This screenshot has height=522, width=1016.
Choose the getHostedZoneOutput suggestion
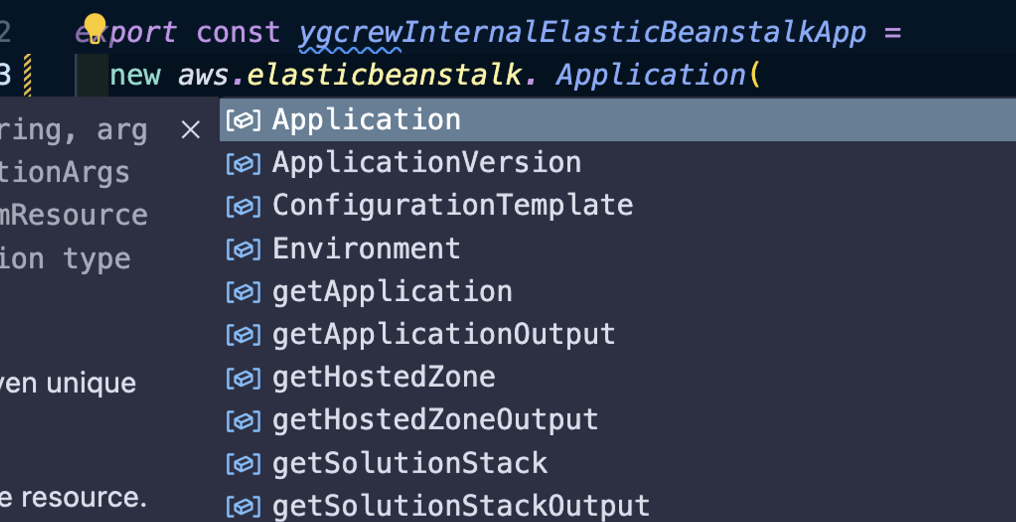coord(618,420)
